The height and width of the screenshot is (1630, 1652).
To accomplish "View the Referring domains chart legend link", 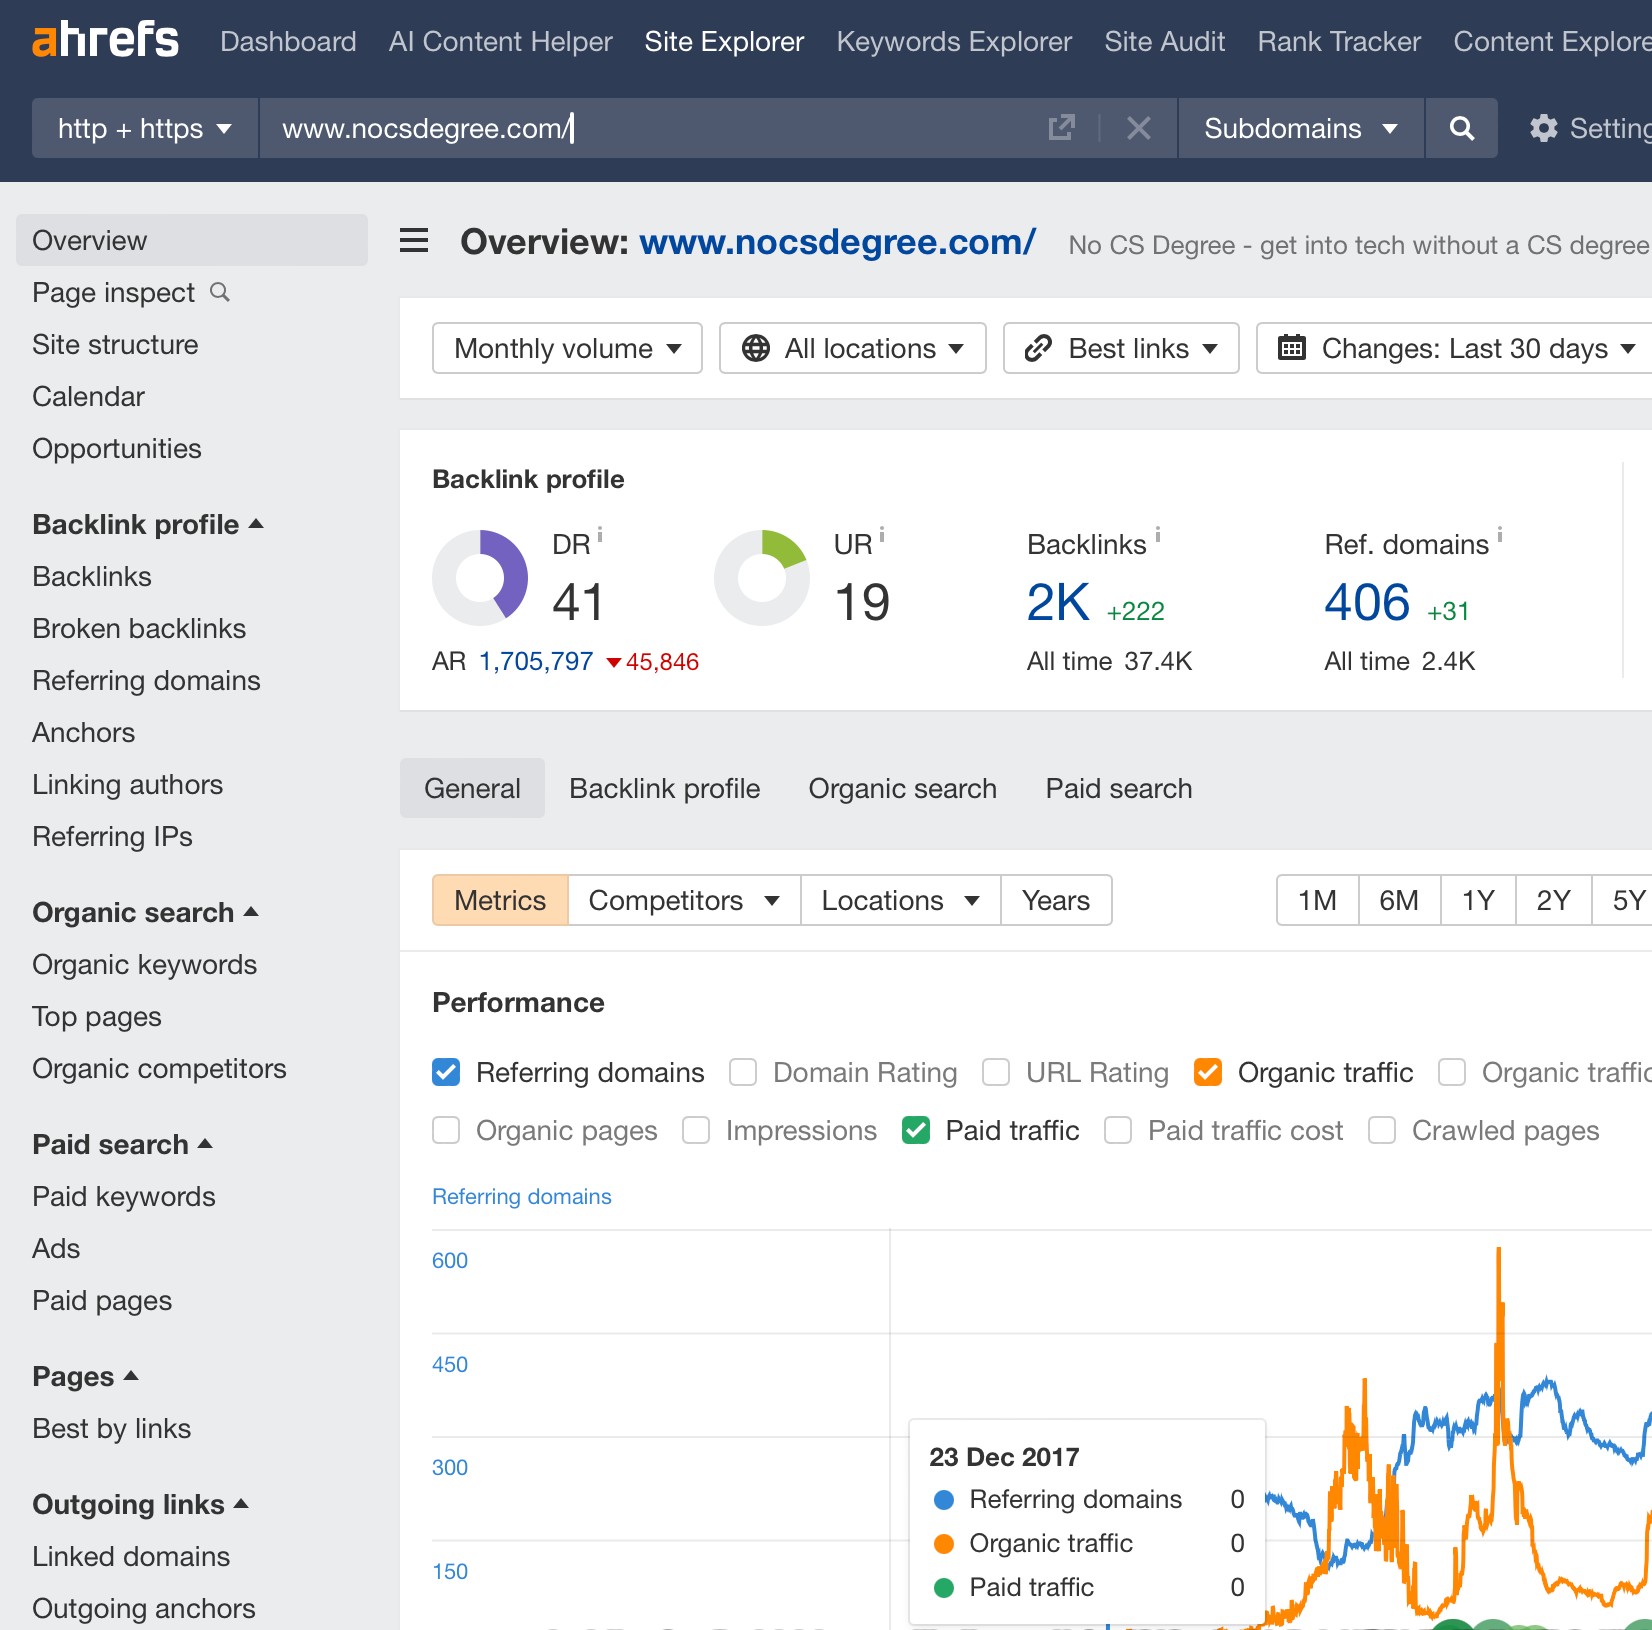I will [x=521, y=1196].
